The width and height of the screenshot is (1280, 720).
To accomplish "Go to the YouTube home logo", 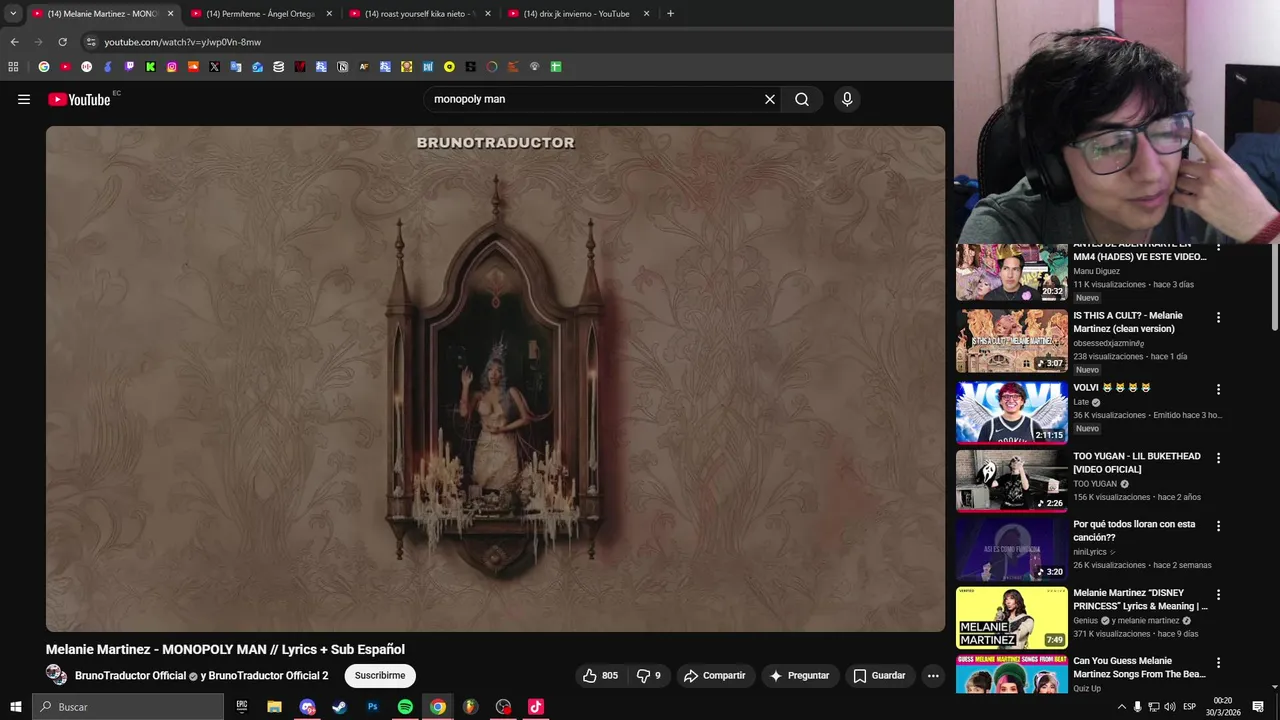I will pyautogui.click(x=79, y=99).
